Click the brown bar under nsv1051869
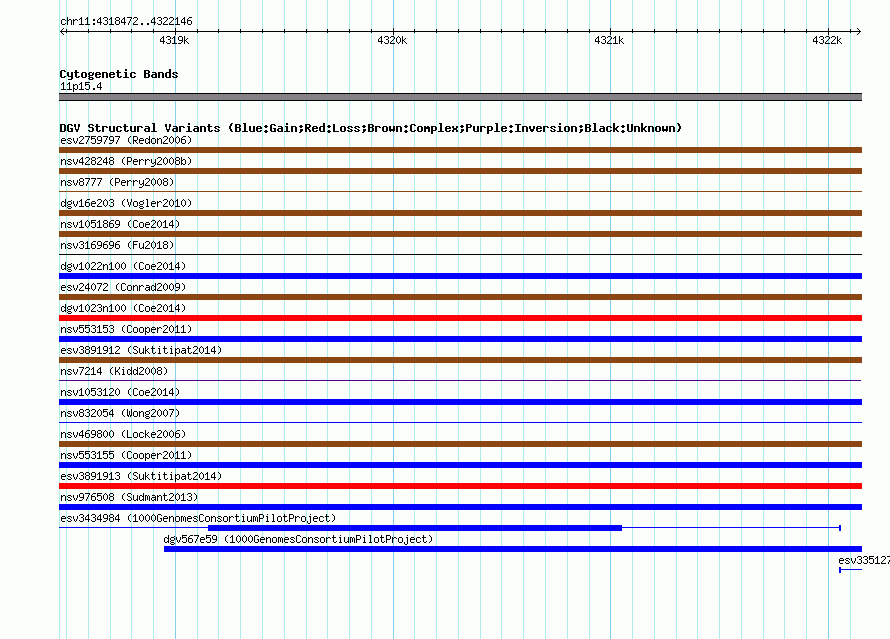This screenshot has height=639, width=890. [460, 234]
